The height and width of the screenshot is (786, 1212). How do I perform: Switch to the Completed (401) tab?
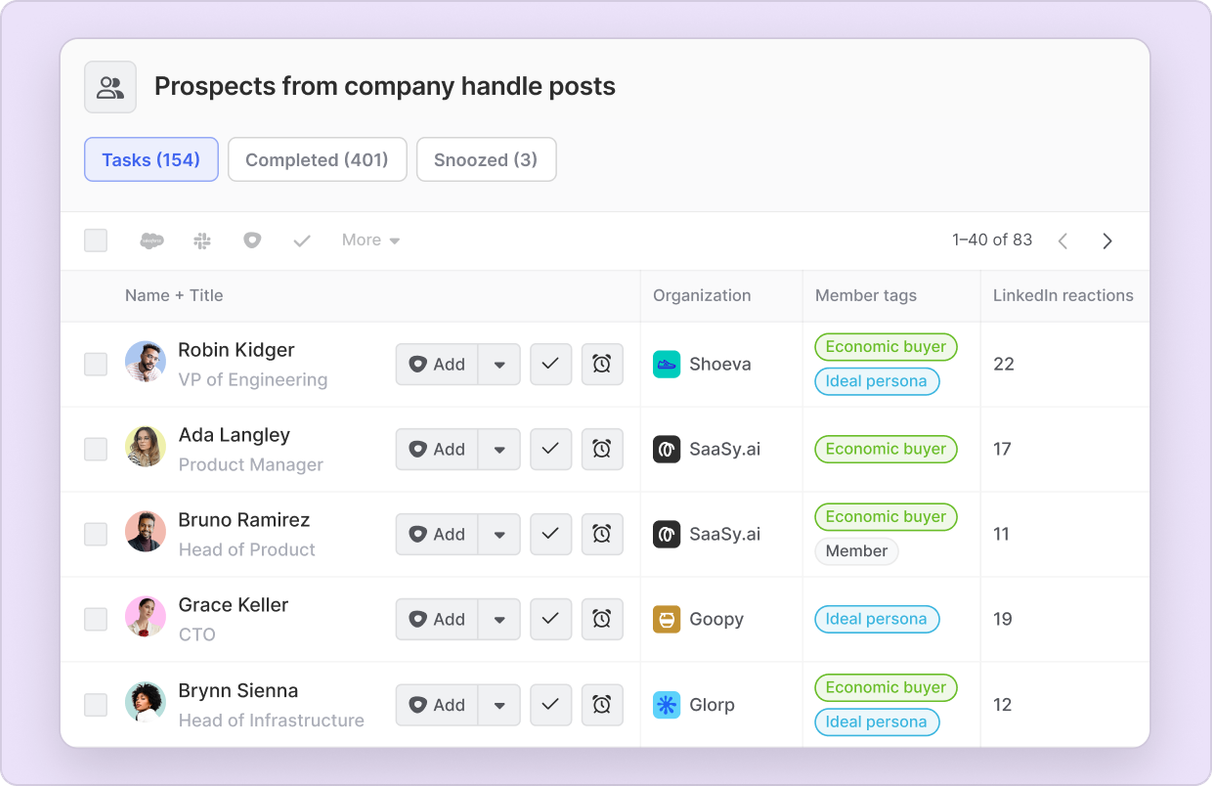click(317, 160)
